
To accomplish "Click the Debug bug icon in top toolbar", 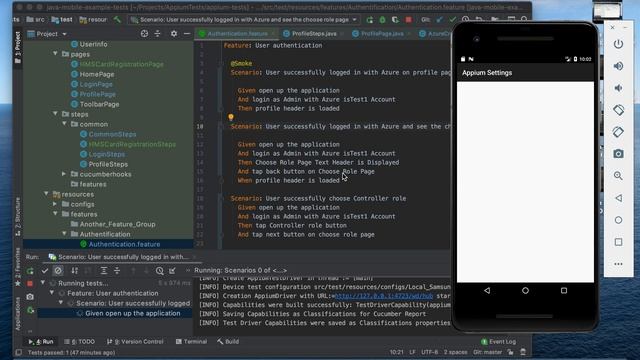I will point(382,20).
